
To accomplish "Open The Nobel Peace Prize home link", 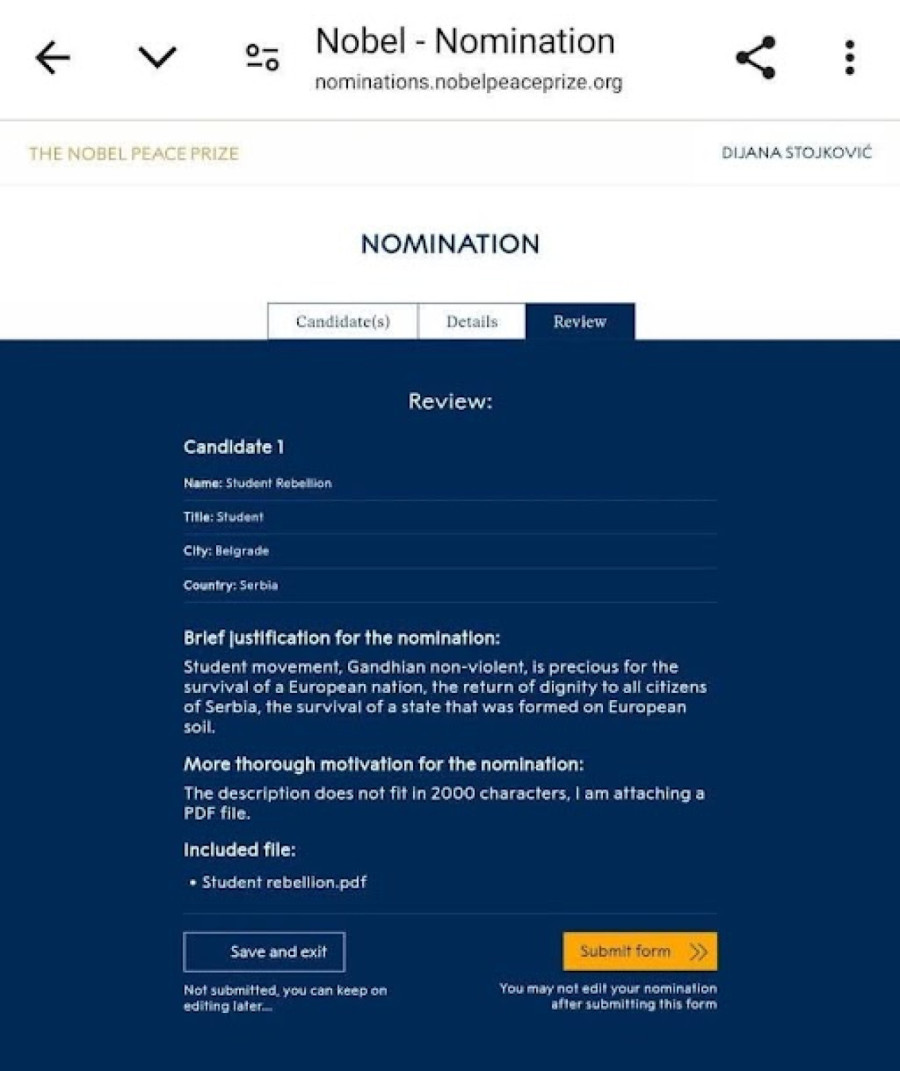I will click(x=133, y=153).
